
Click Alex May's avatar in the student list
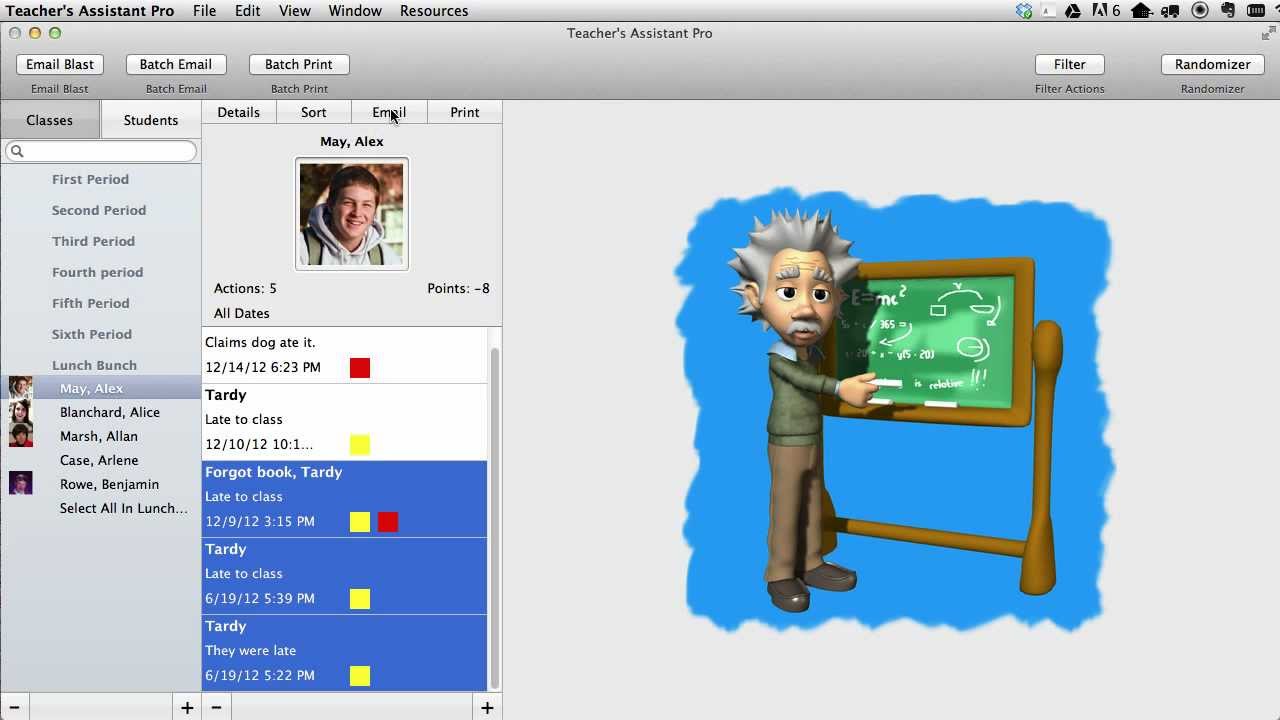pyautogui.click(x=21, y=388)
